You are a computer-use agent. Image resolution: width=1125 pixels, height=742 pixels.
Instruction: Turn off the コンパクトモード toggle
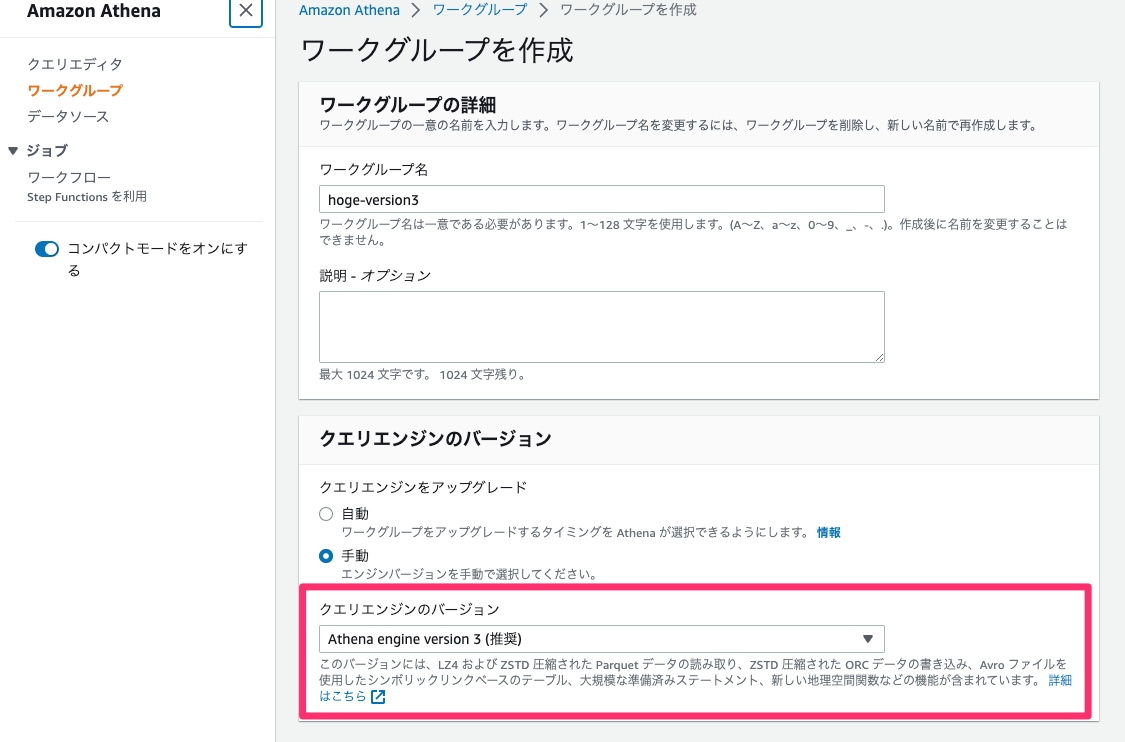(x=47, y=249)
